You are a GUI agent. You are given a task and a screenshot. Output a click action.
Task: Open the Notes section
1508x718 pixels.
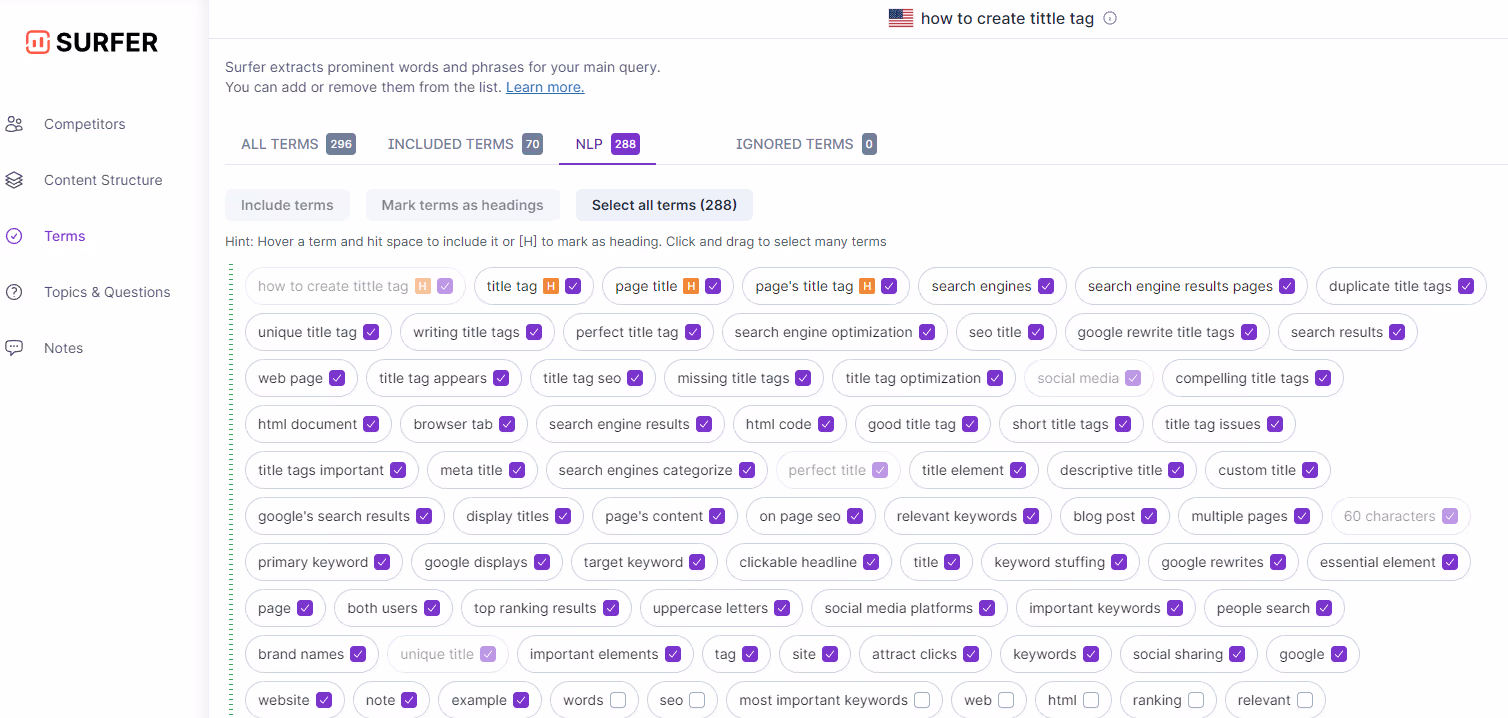point(63,348)
